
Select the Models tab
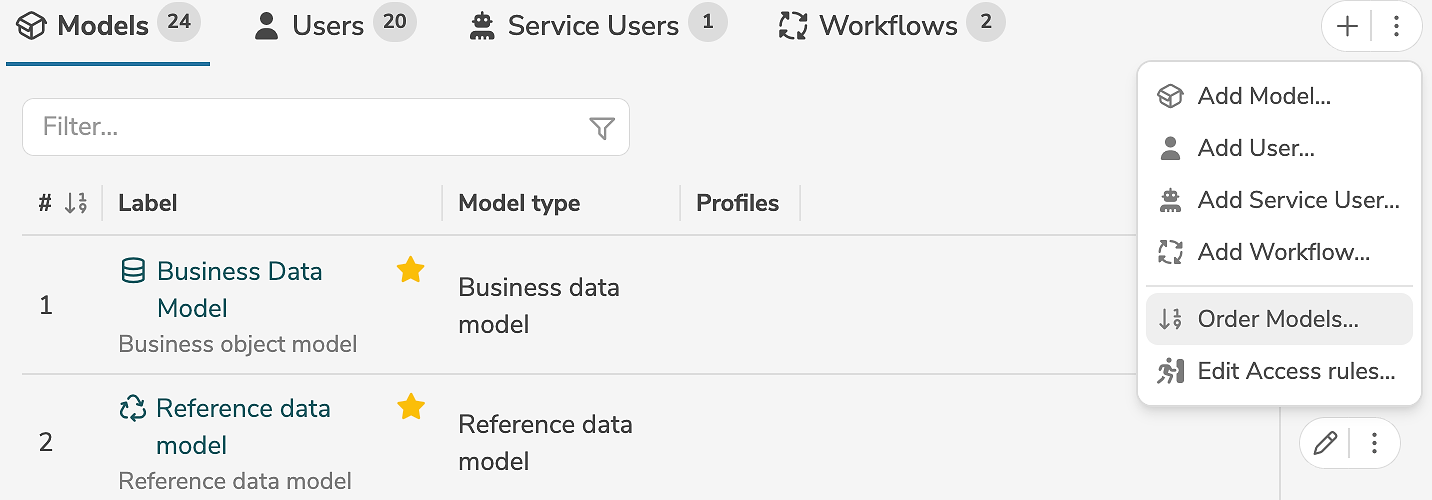click(x=103, y=26)
